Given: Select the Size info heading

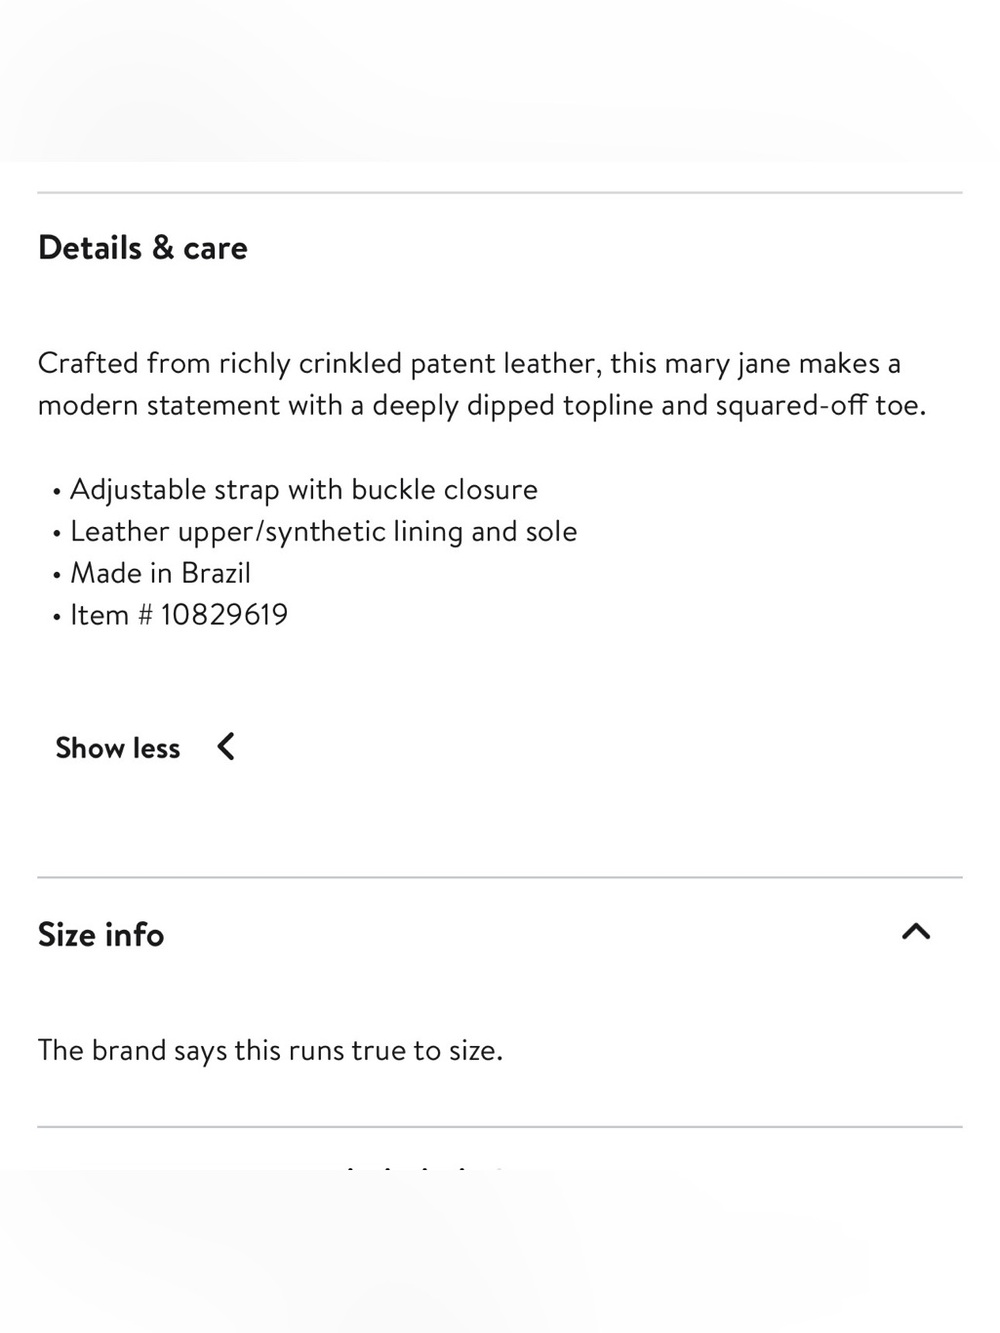Looking at the screenshot, I should [x=101, y=934].
